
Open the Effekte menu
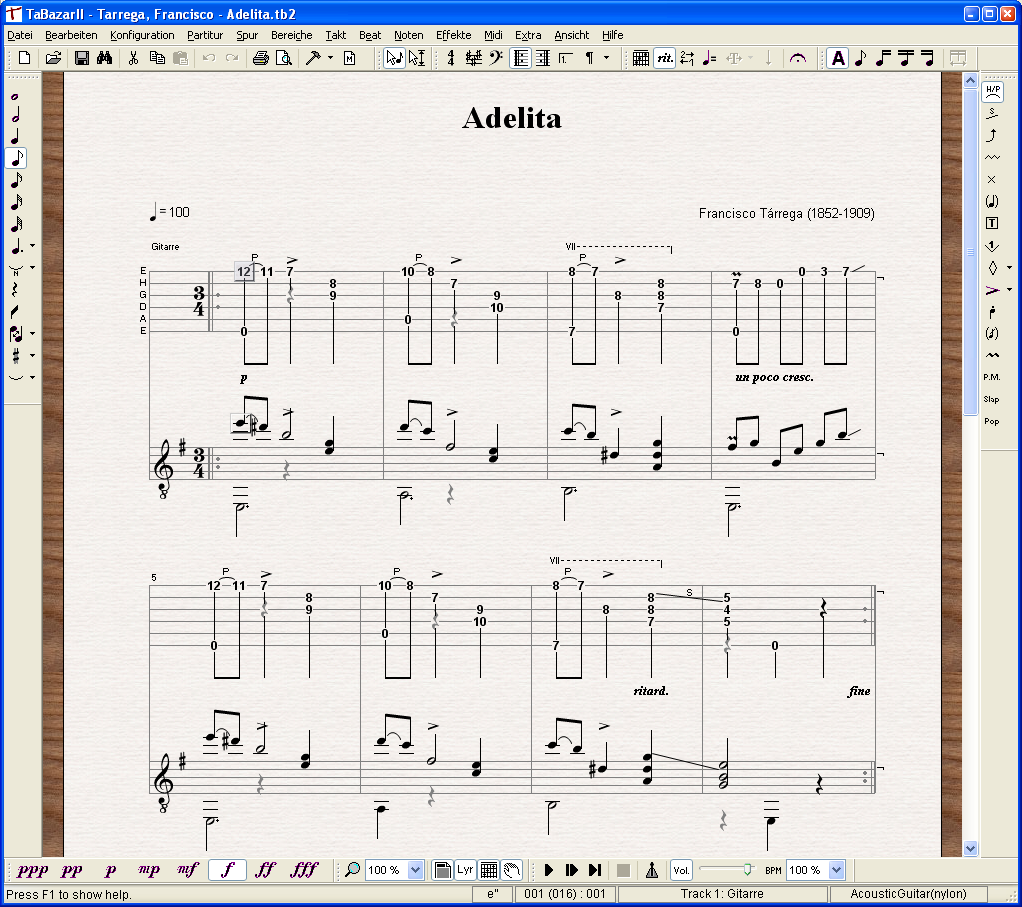[453, 35]
